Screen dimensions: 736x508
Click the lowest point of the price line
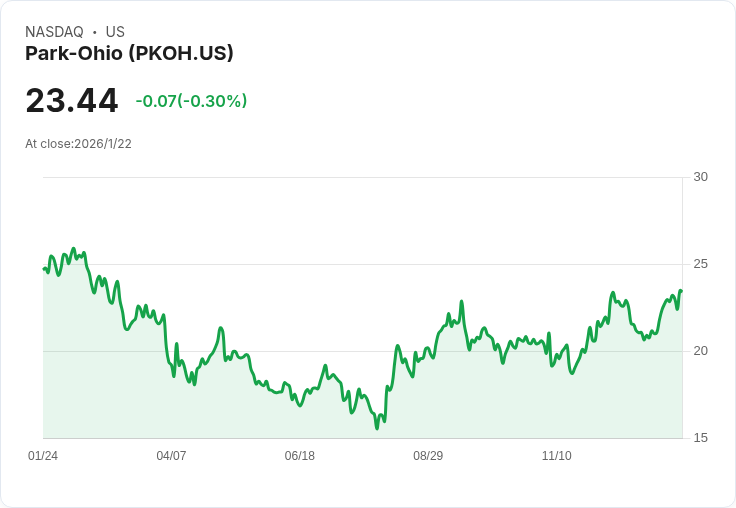tap(377, 428)
